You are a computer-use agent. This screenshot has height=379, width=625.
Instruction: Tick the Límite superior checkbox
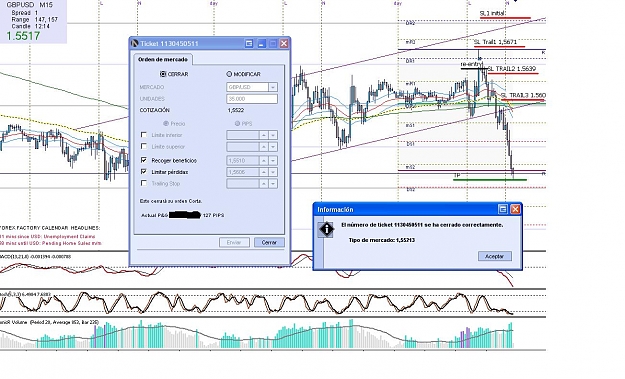[x=144, y=147]
